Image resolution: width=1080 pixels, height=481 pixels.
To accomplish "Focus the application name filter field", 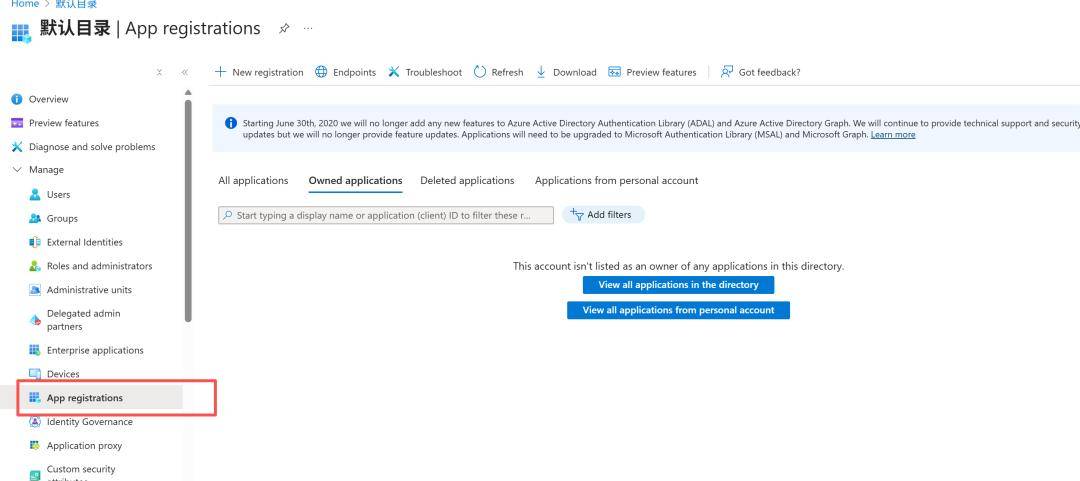I will (x=386, y=215).
